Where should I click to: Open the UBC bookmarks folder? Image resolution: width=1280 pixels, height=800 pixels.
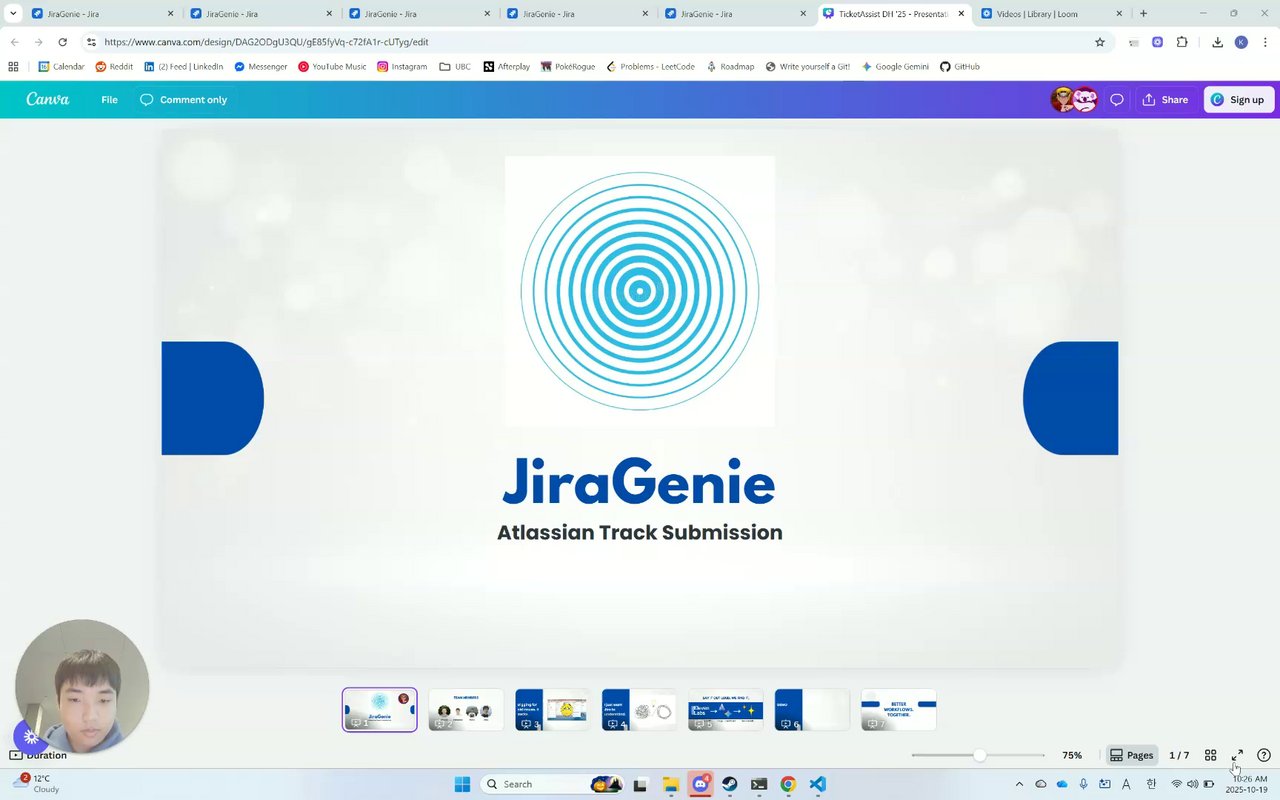pos(455,67)
